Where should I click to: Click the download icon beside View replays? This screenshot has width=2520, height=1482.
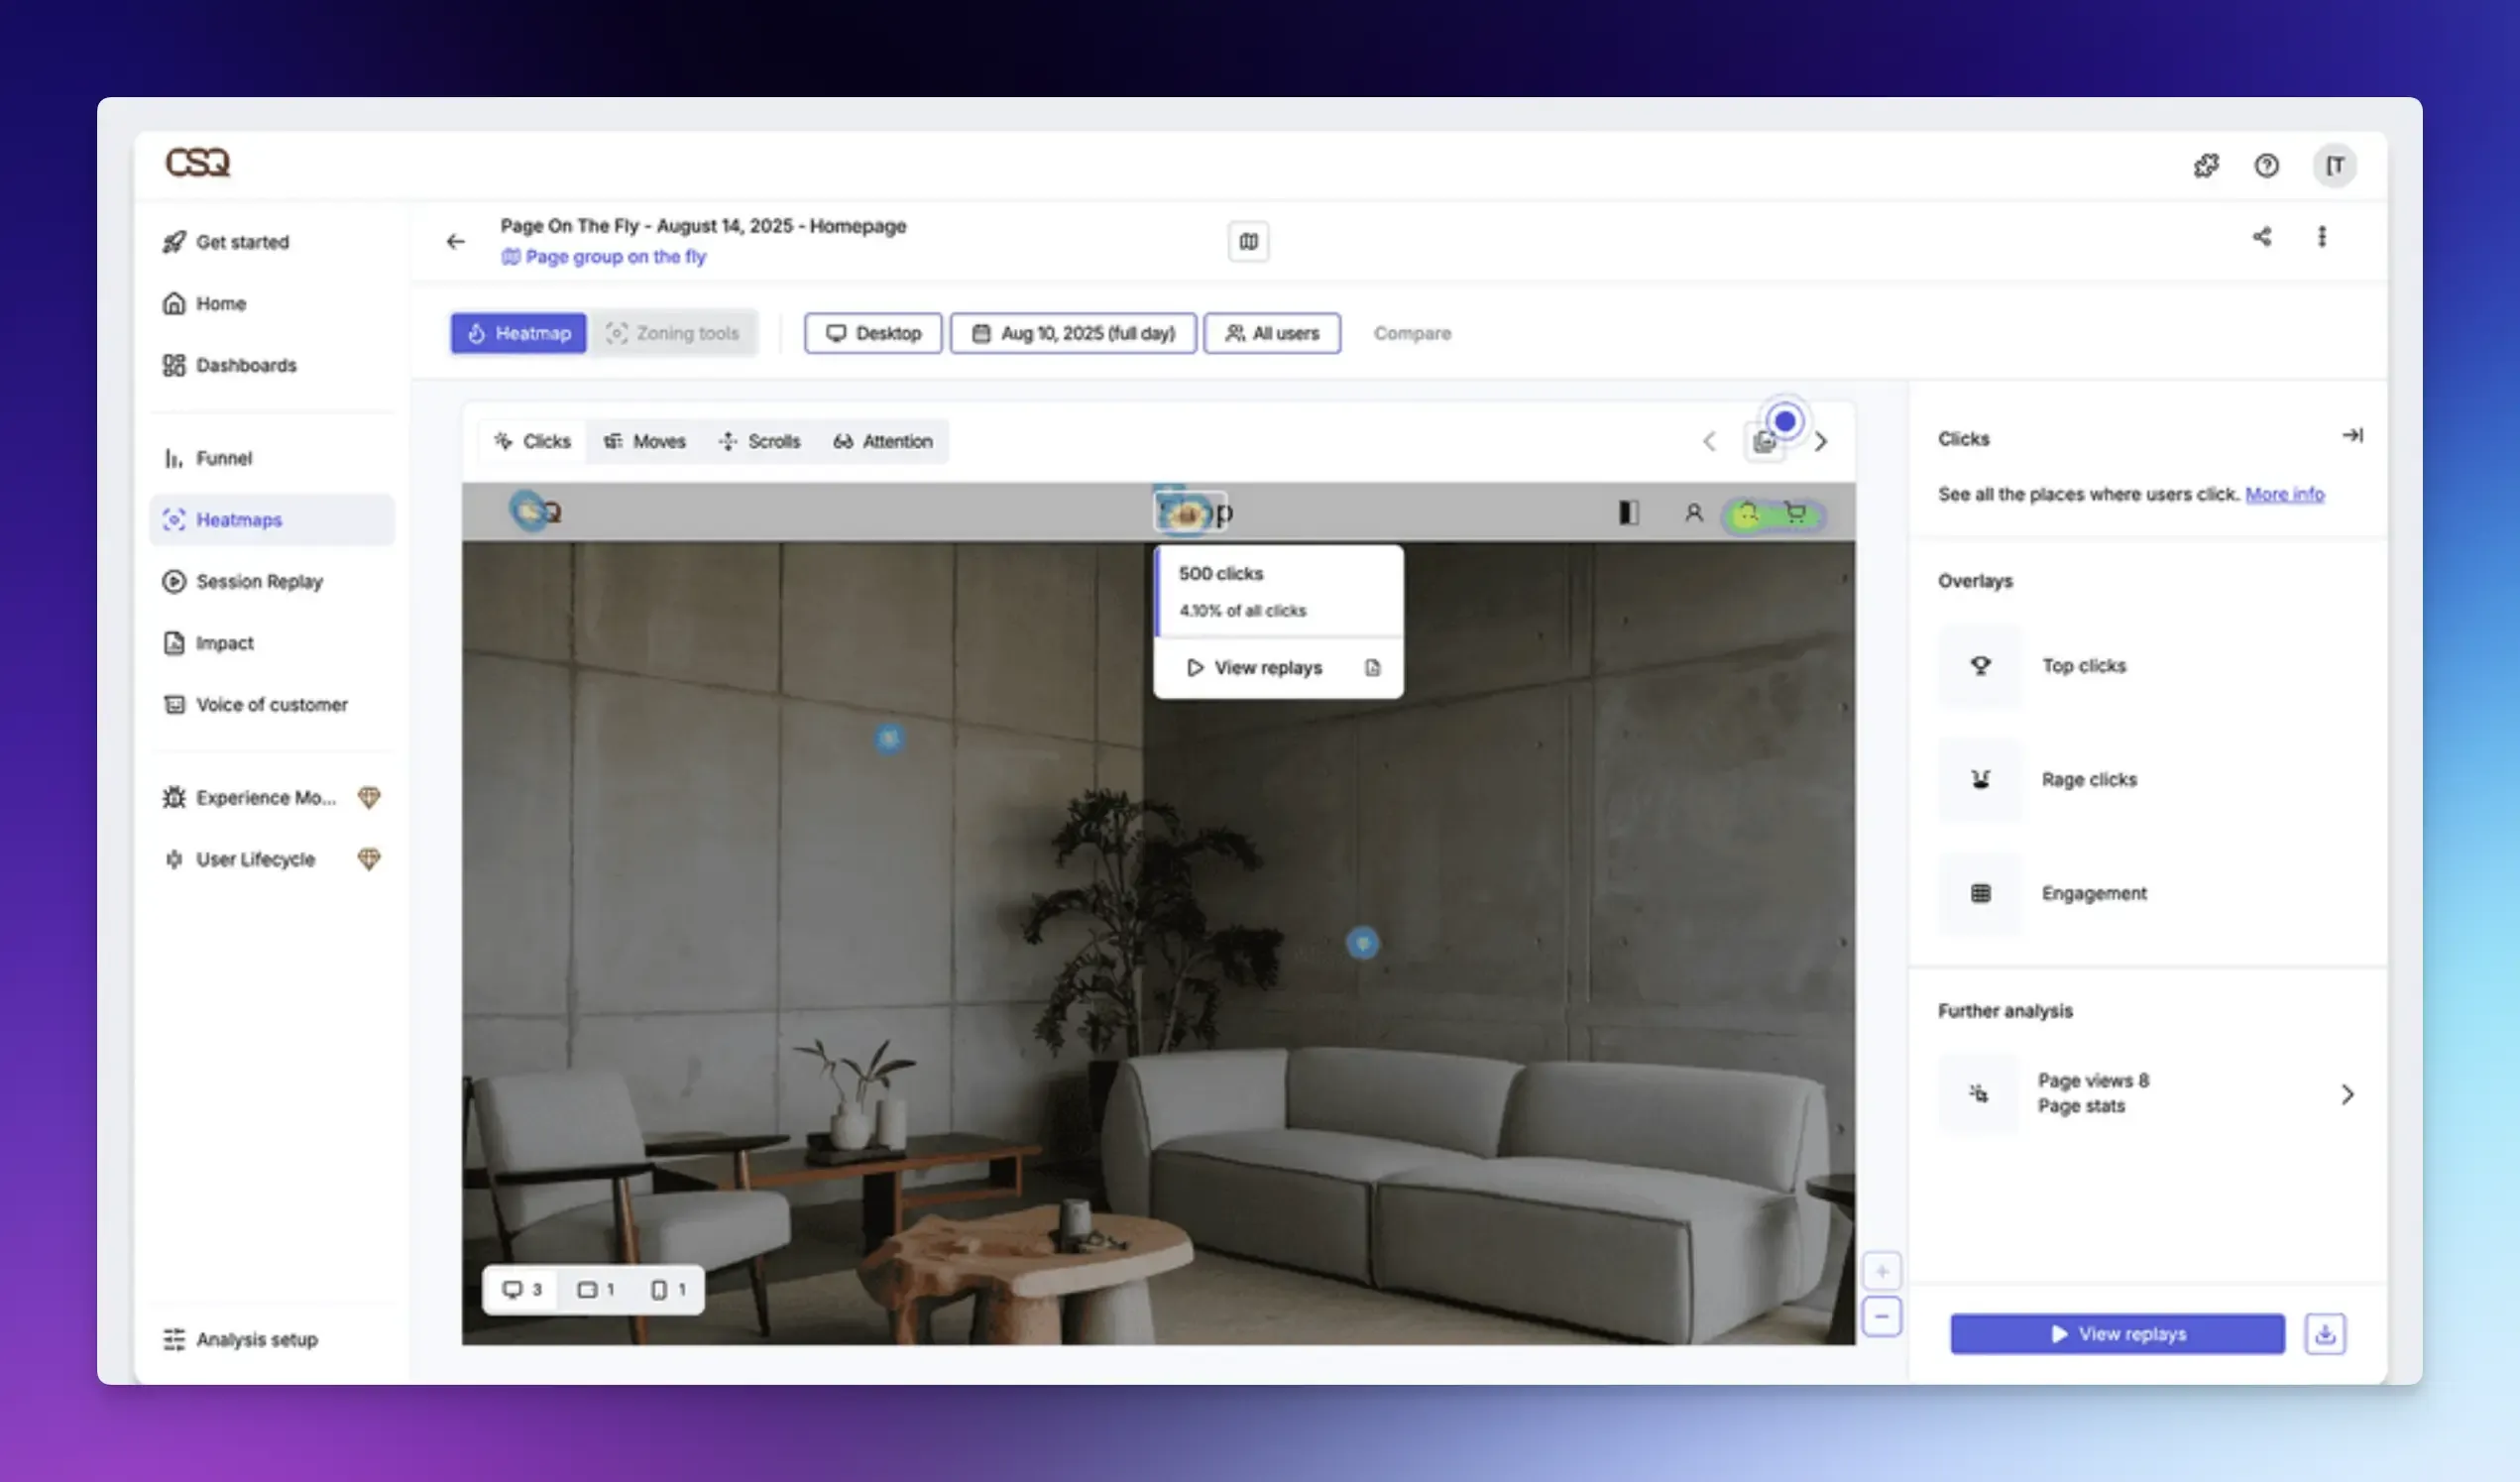pyautogui.click(x=2324, y=1333)
